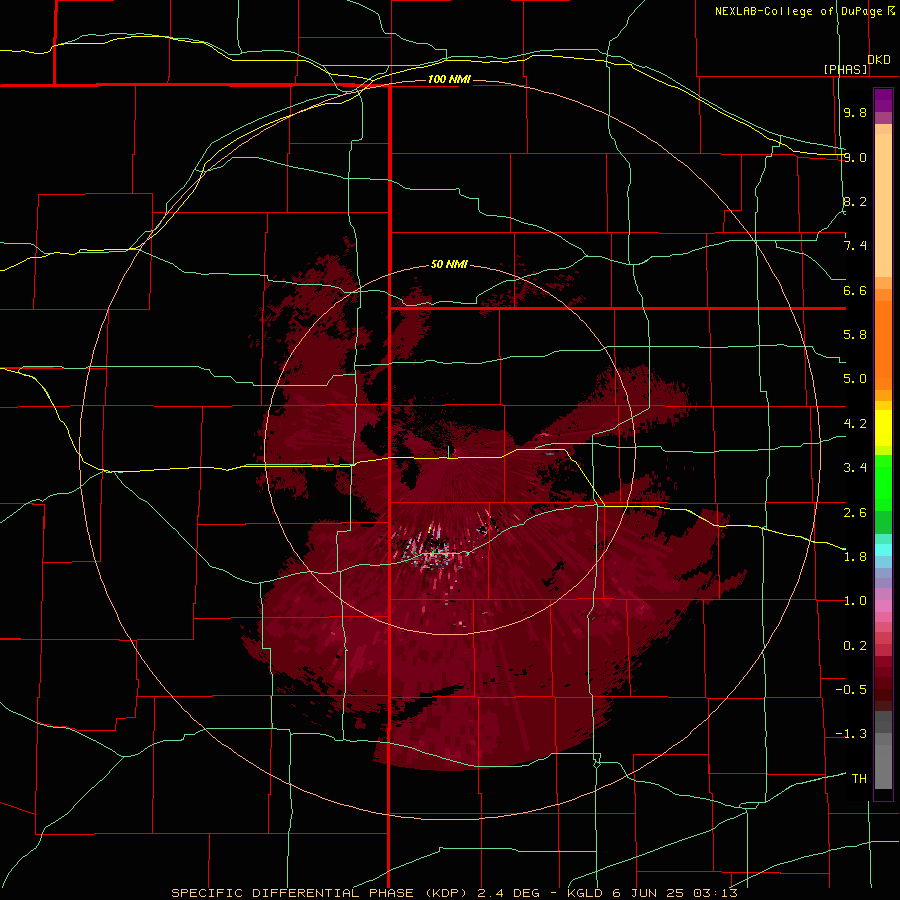Image resolution: width=900 pixels, height=900 pixels.
Task: Click the 5.0 scale value
Action: click(855, 379)
